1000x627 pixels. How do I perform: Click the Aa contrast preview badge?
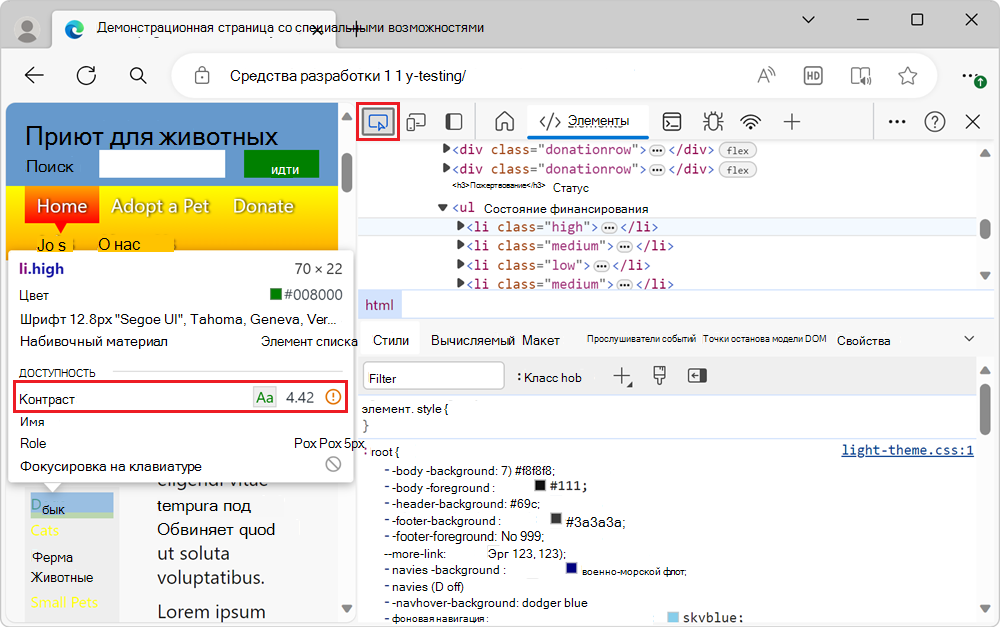point(265,397)
